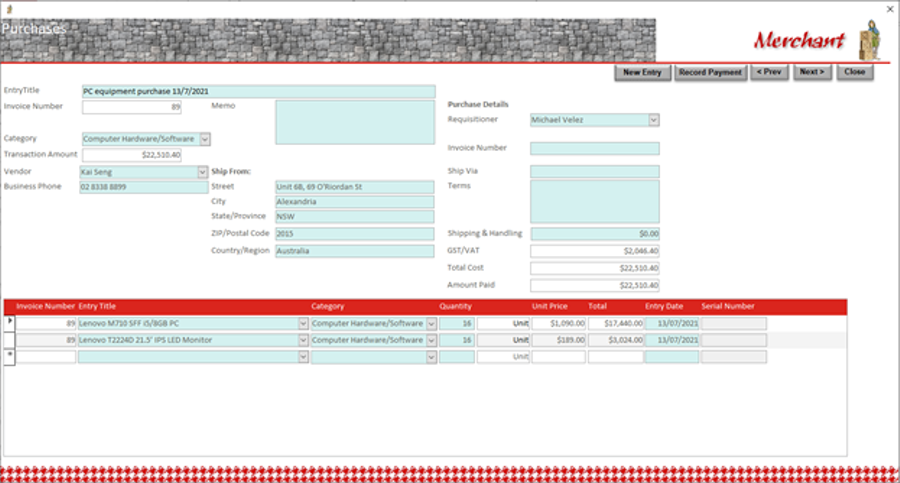Click Invoice Number cell in Lenovo M710 row

tap(46, 324)
